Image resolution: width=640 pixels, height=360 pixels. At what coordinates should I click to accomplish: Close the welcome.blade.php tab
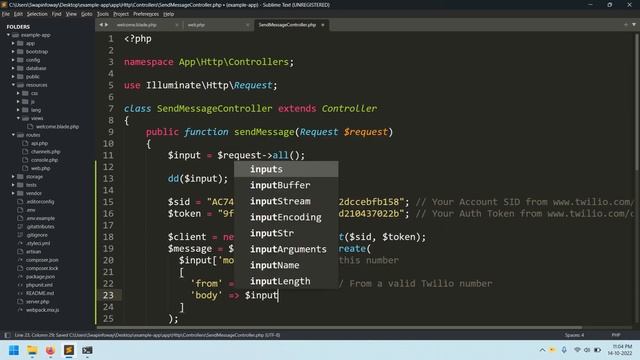177,25
